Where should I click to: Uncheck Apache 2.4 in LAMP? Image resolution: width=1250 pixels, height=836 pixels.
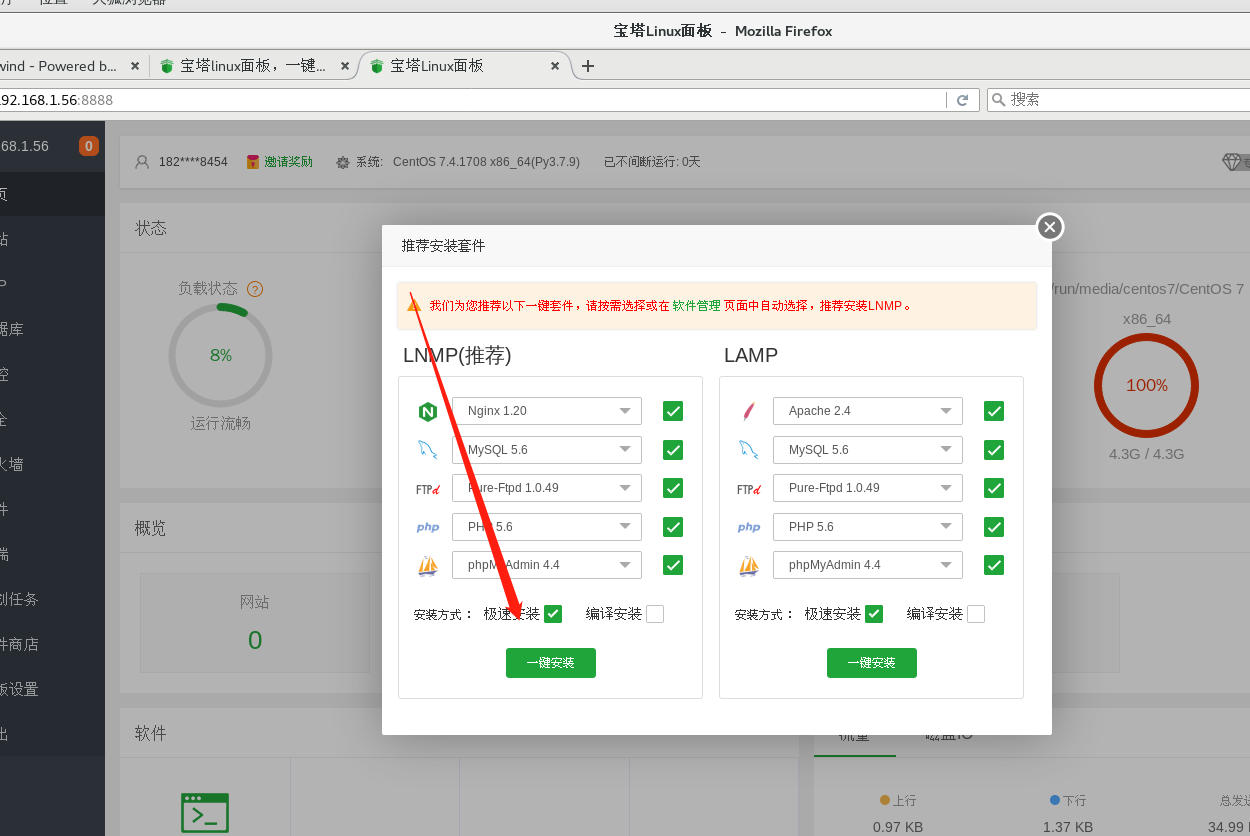(x=994, y=411)
